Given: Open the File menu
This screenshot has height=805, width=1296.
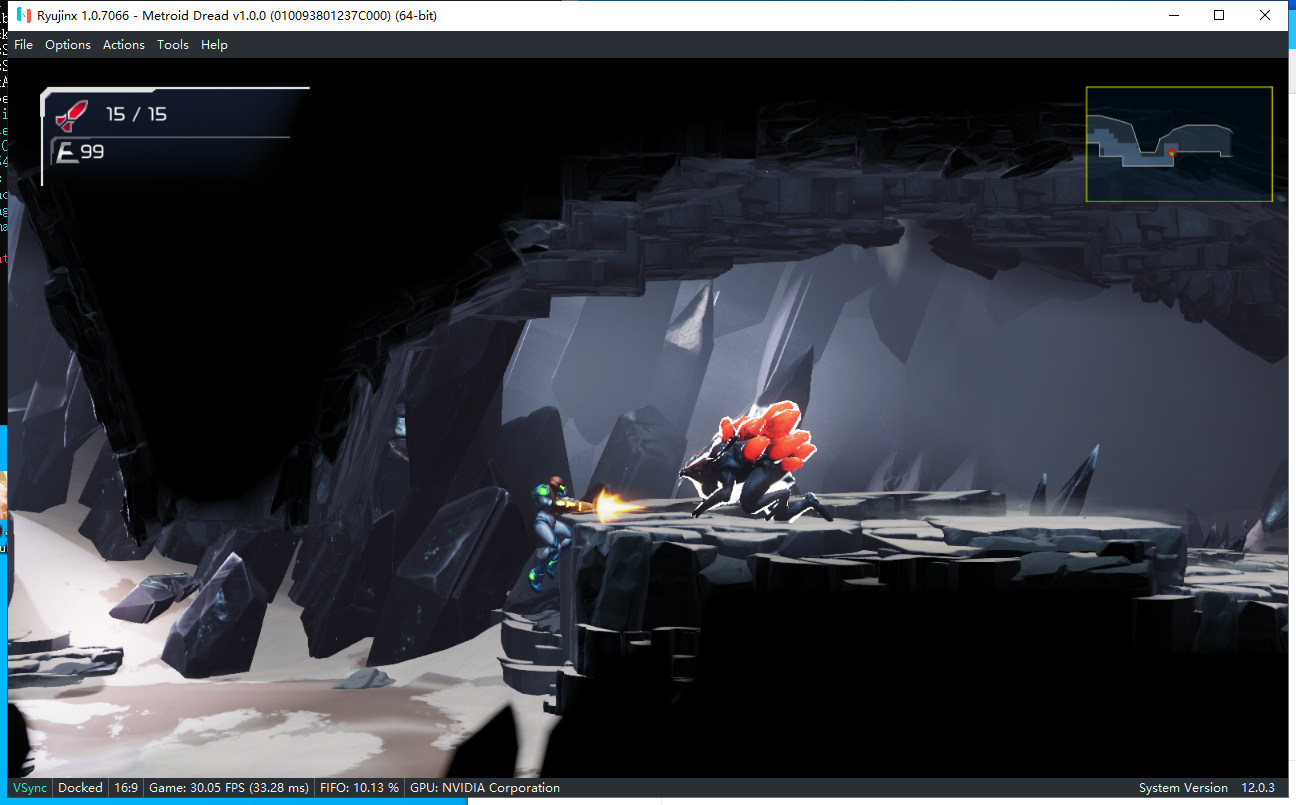Looking at the screenshot, I should coord(23,45).
